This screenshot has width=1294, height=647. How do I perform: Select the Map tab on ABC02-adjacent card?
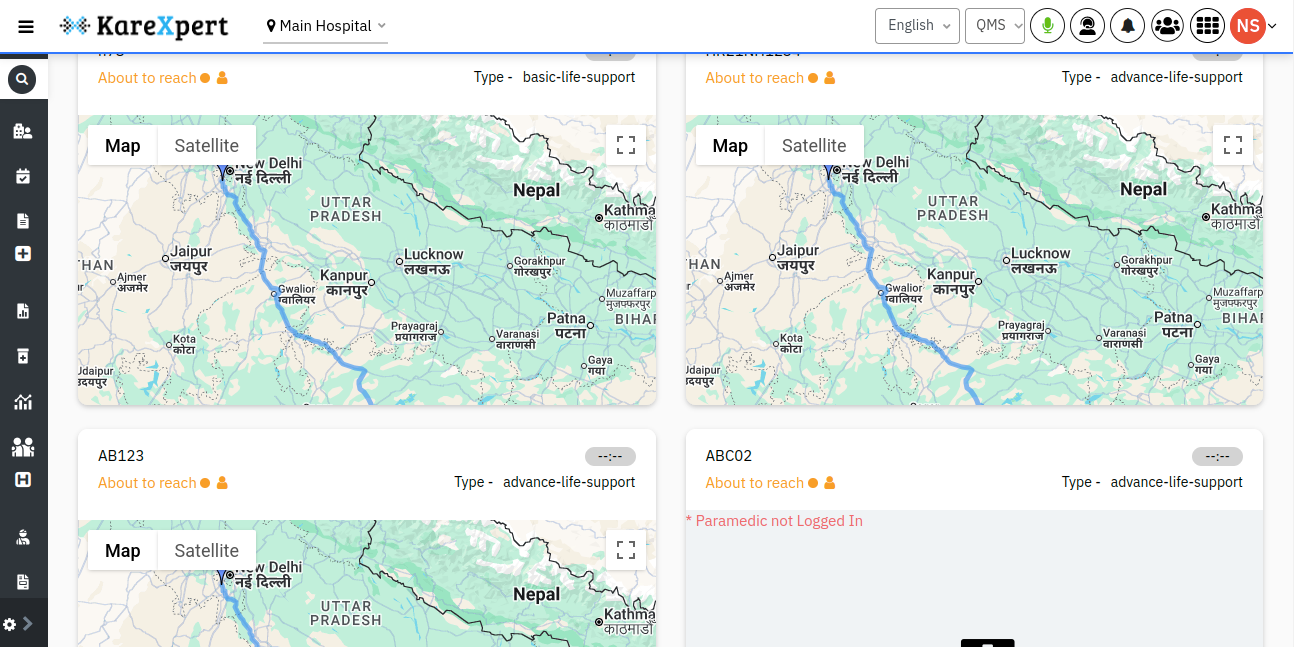pos(730,145)
